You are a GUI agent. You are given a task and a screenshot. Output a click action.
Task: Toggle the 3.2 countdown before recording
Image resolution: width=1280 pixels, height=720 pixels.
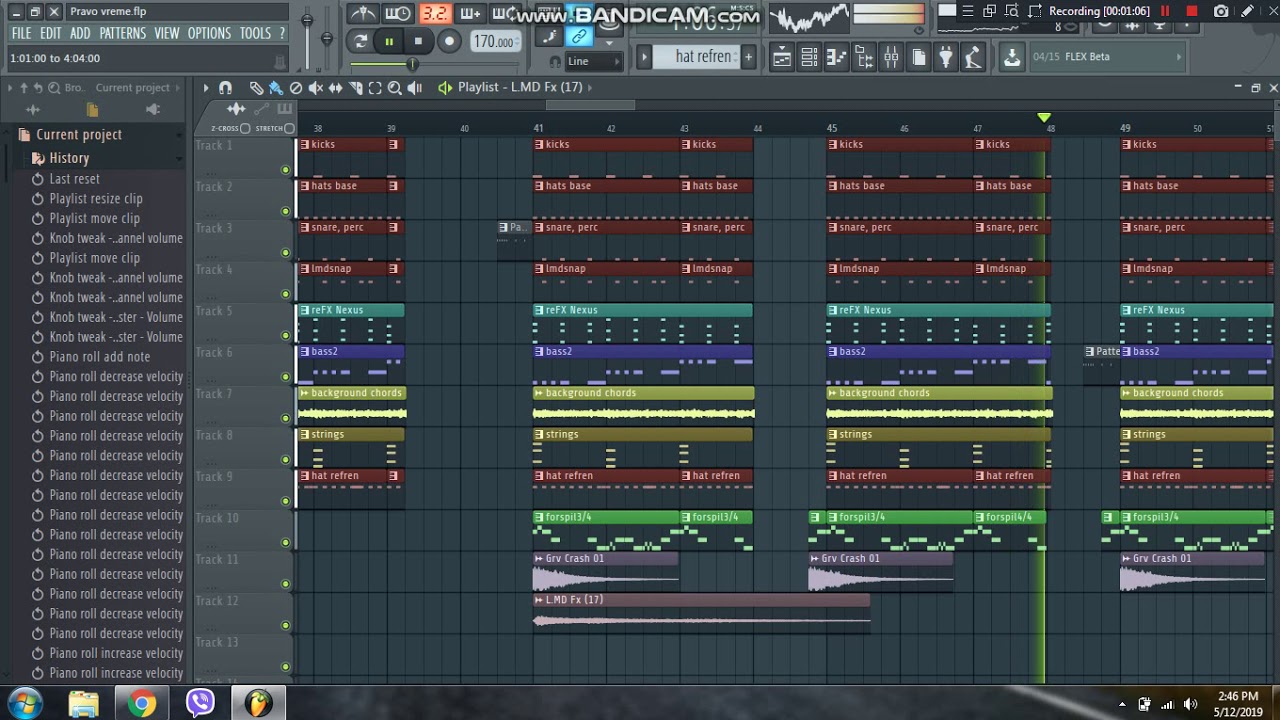pos(434,13)
